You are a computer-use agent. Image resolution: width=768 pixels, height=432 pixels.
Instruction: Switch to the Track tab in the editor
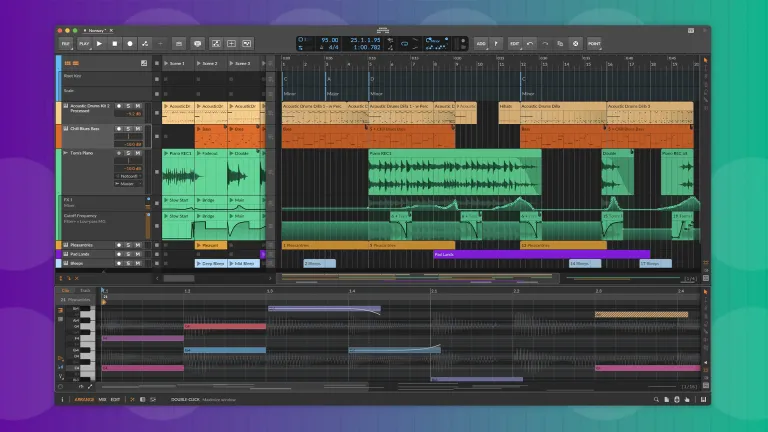[85, 290]
